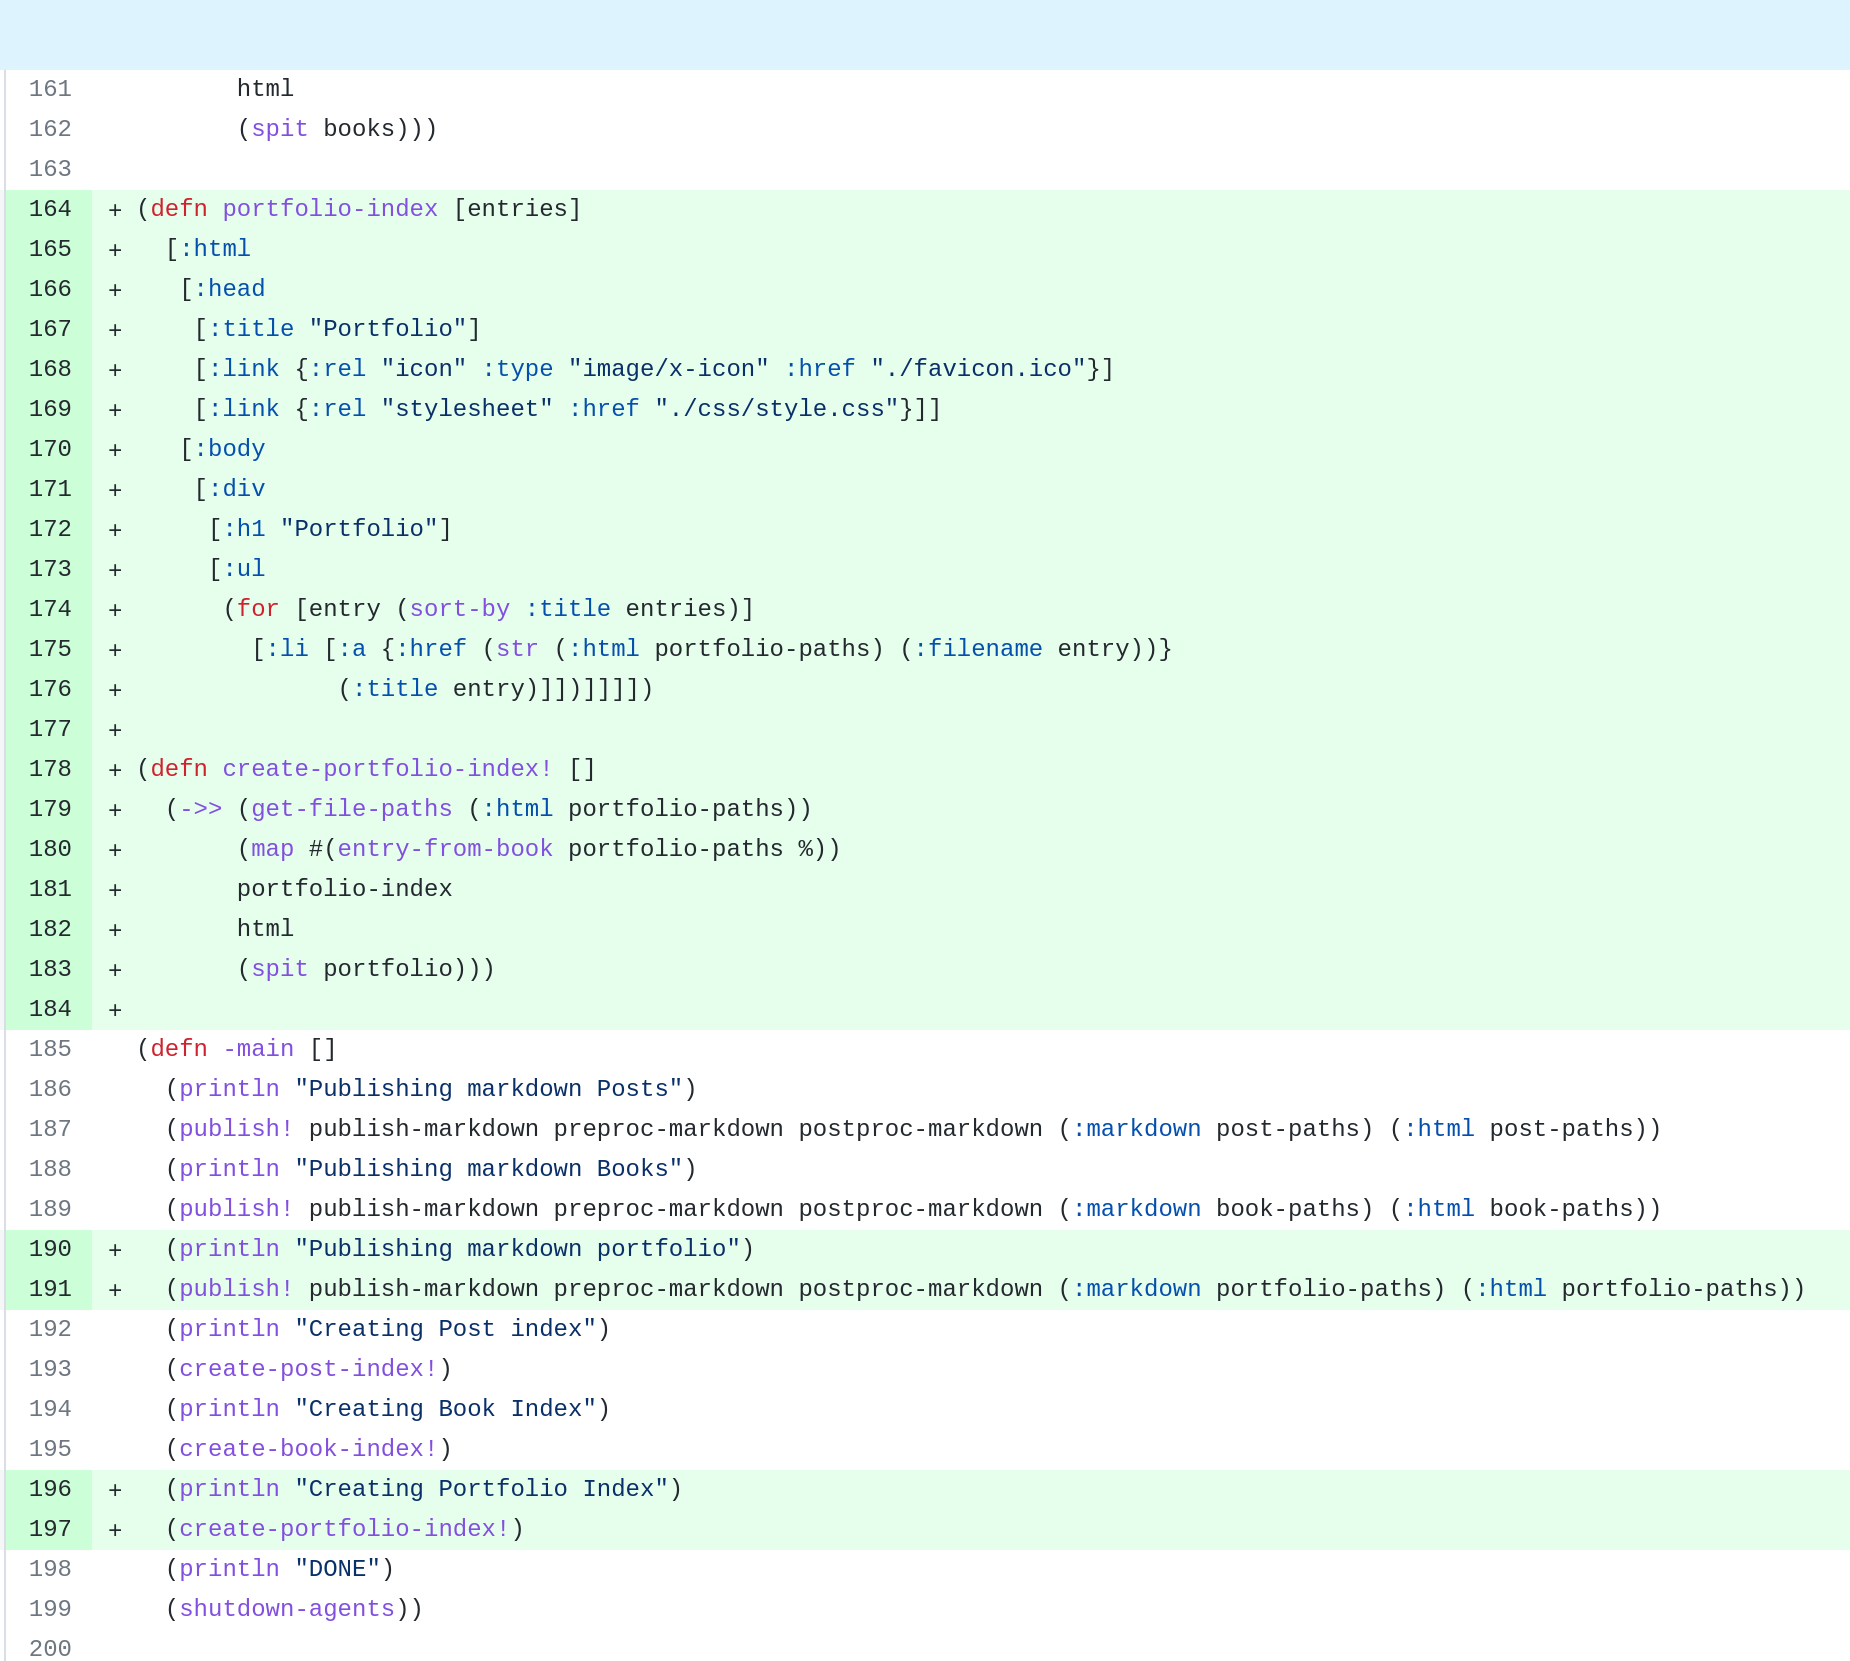Click the -main function name on line 185

pyautogui.click(x=258, y=1049)
